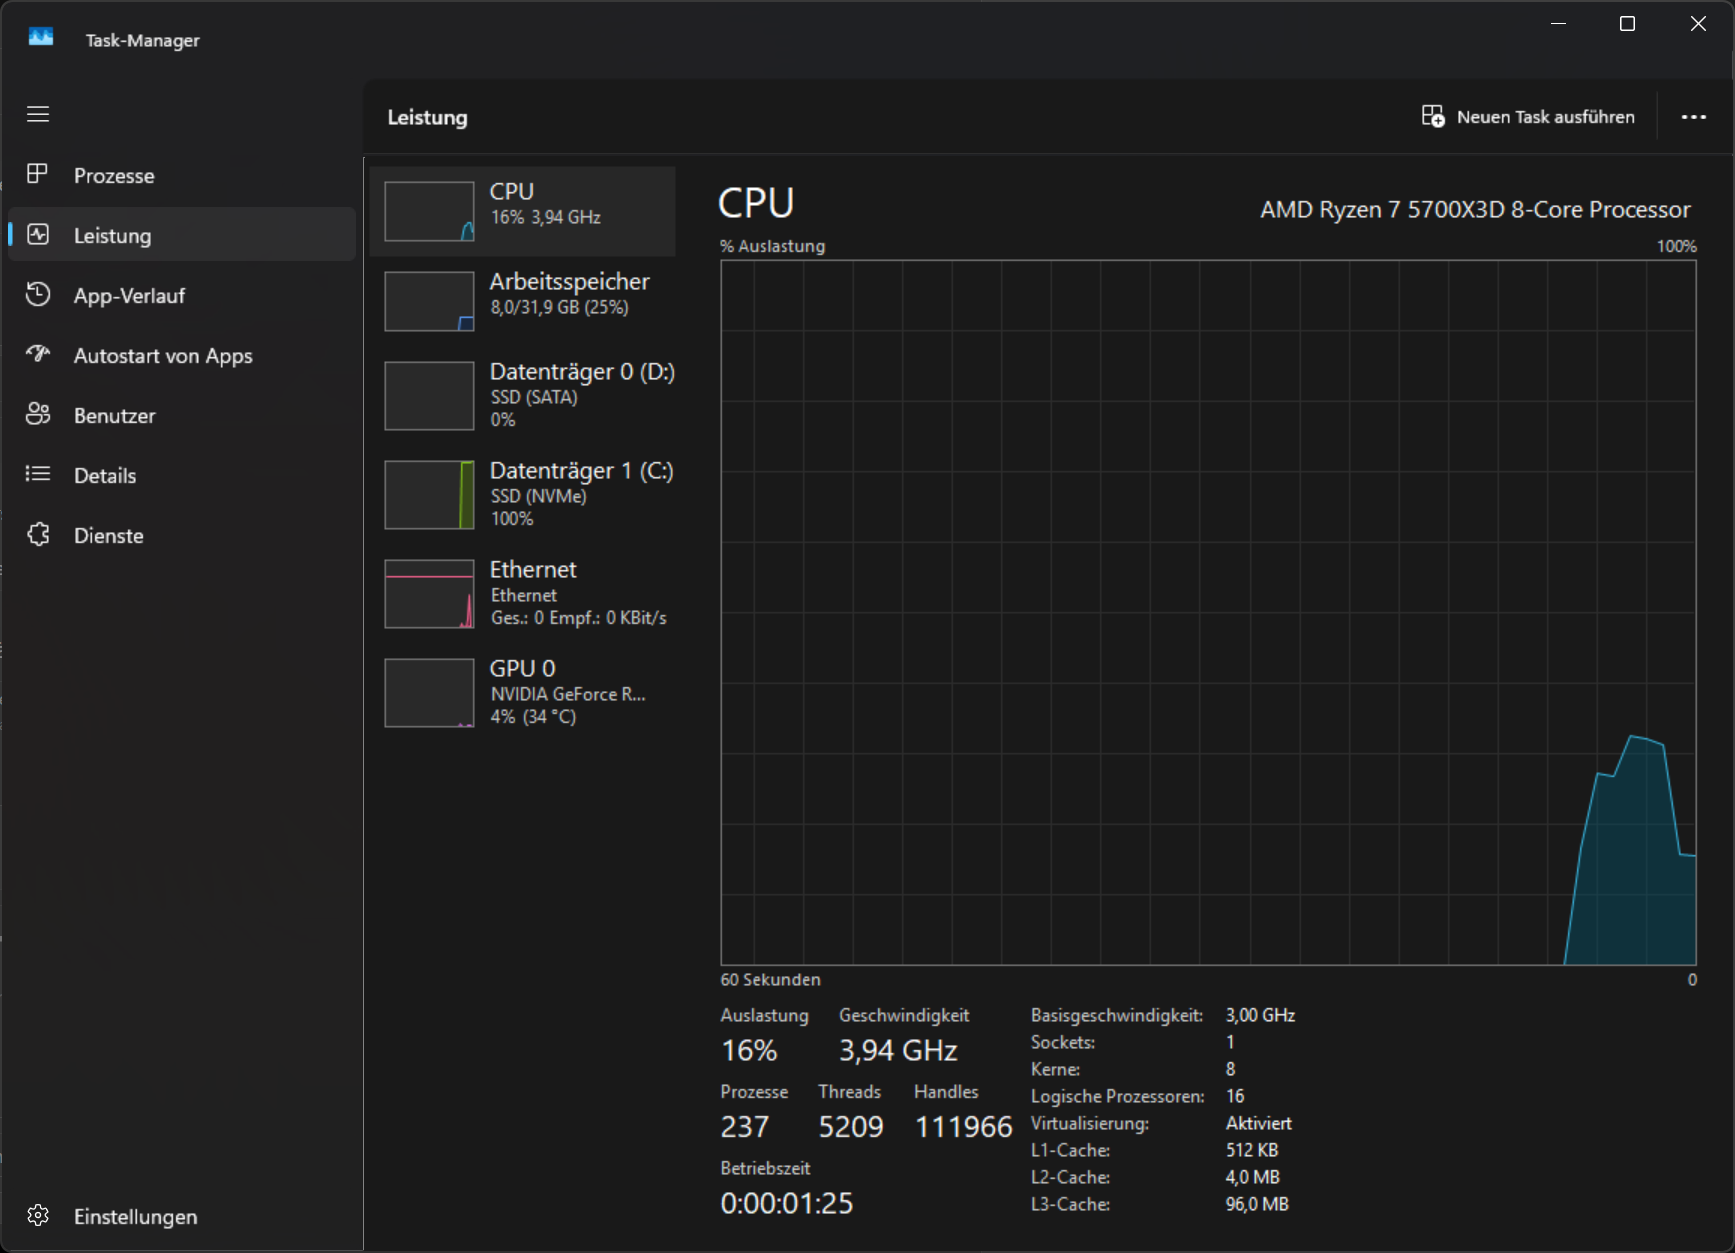
Task: Click the GPU 0 label in resource list
Action: click(x=522, y=668)
